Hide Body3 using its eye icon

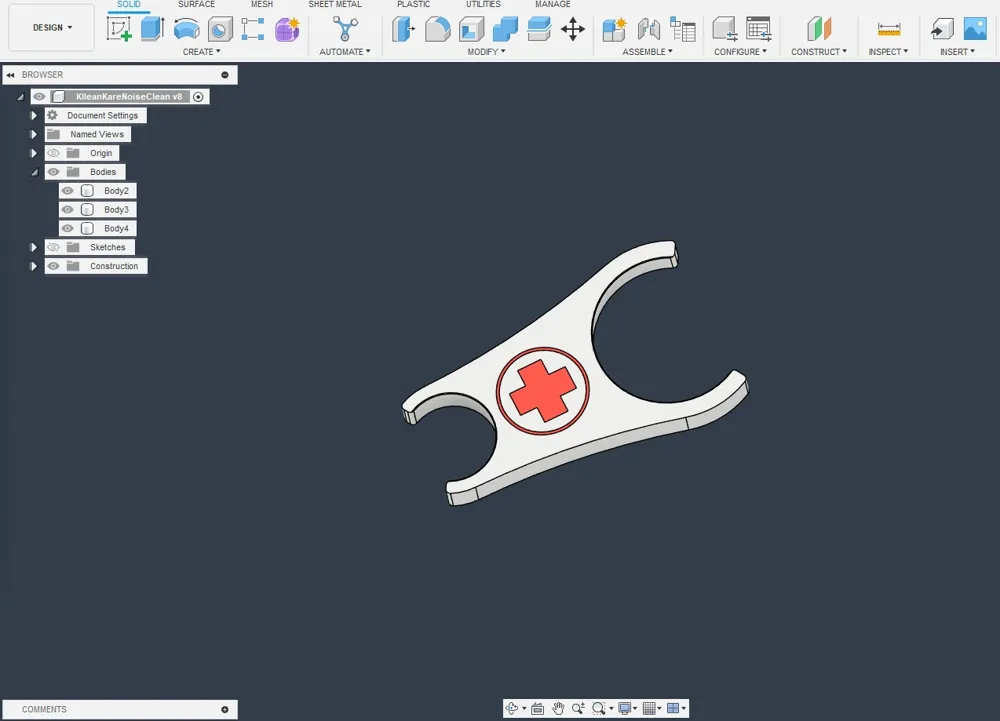click(x=68, y=210)
